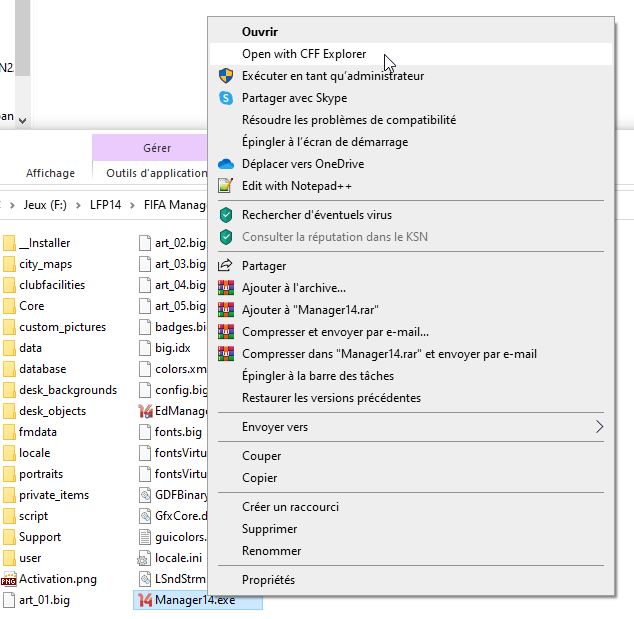This screenshot has width=634, height=619.
Task: Click the OneDrive cloud icon
Action: tap(226, 164)
